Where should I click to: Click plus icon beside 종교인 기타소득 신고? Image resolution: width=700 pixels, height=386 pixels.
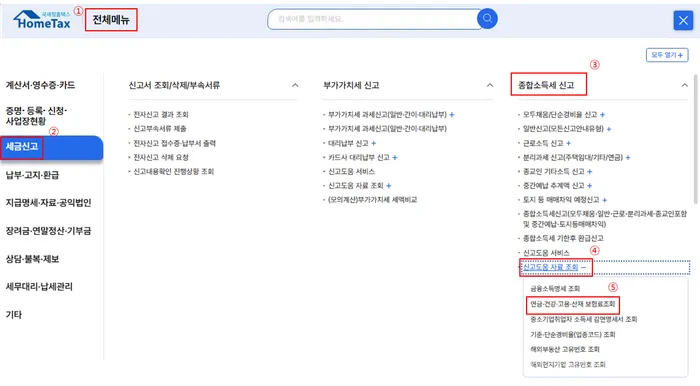point(589,172)
